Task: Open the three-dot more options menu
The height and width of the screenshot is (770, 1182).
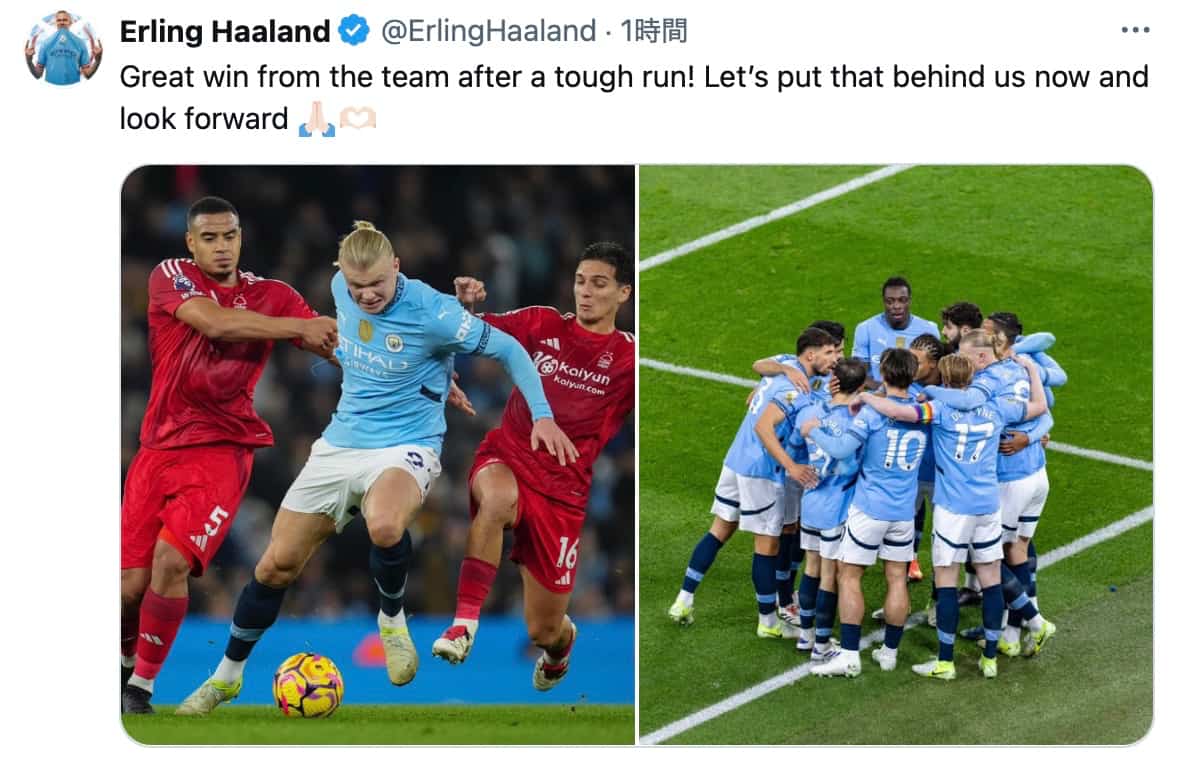Action: [x=1135, y=30]
